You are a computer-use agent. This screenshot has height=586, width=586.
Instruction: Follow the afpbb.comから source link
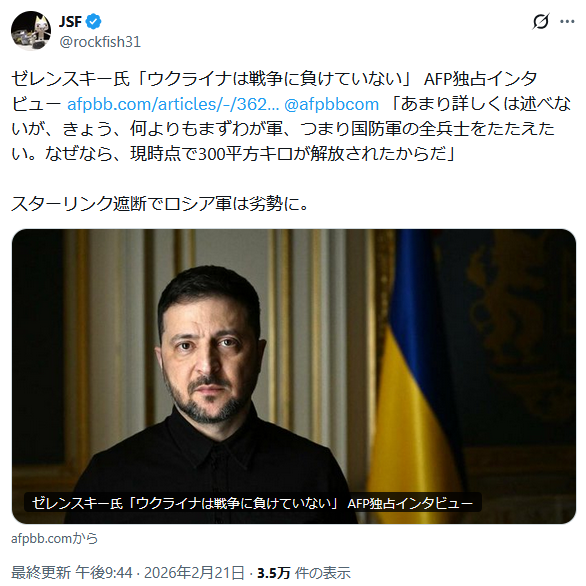(55, 539)
